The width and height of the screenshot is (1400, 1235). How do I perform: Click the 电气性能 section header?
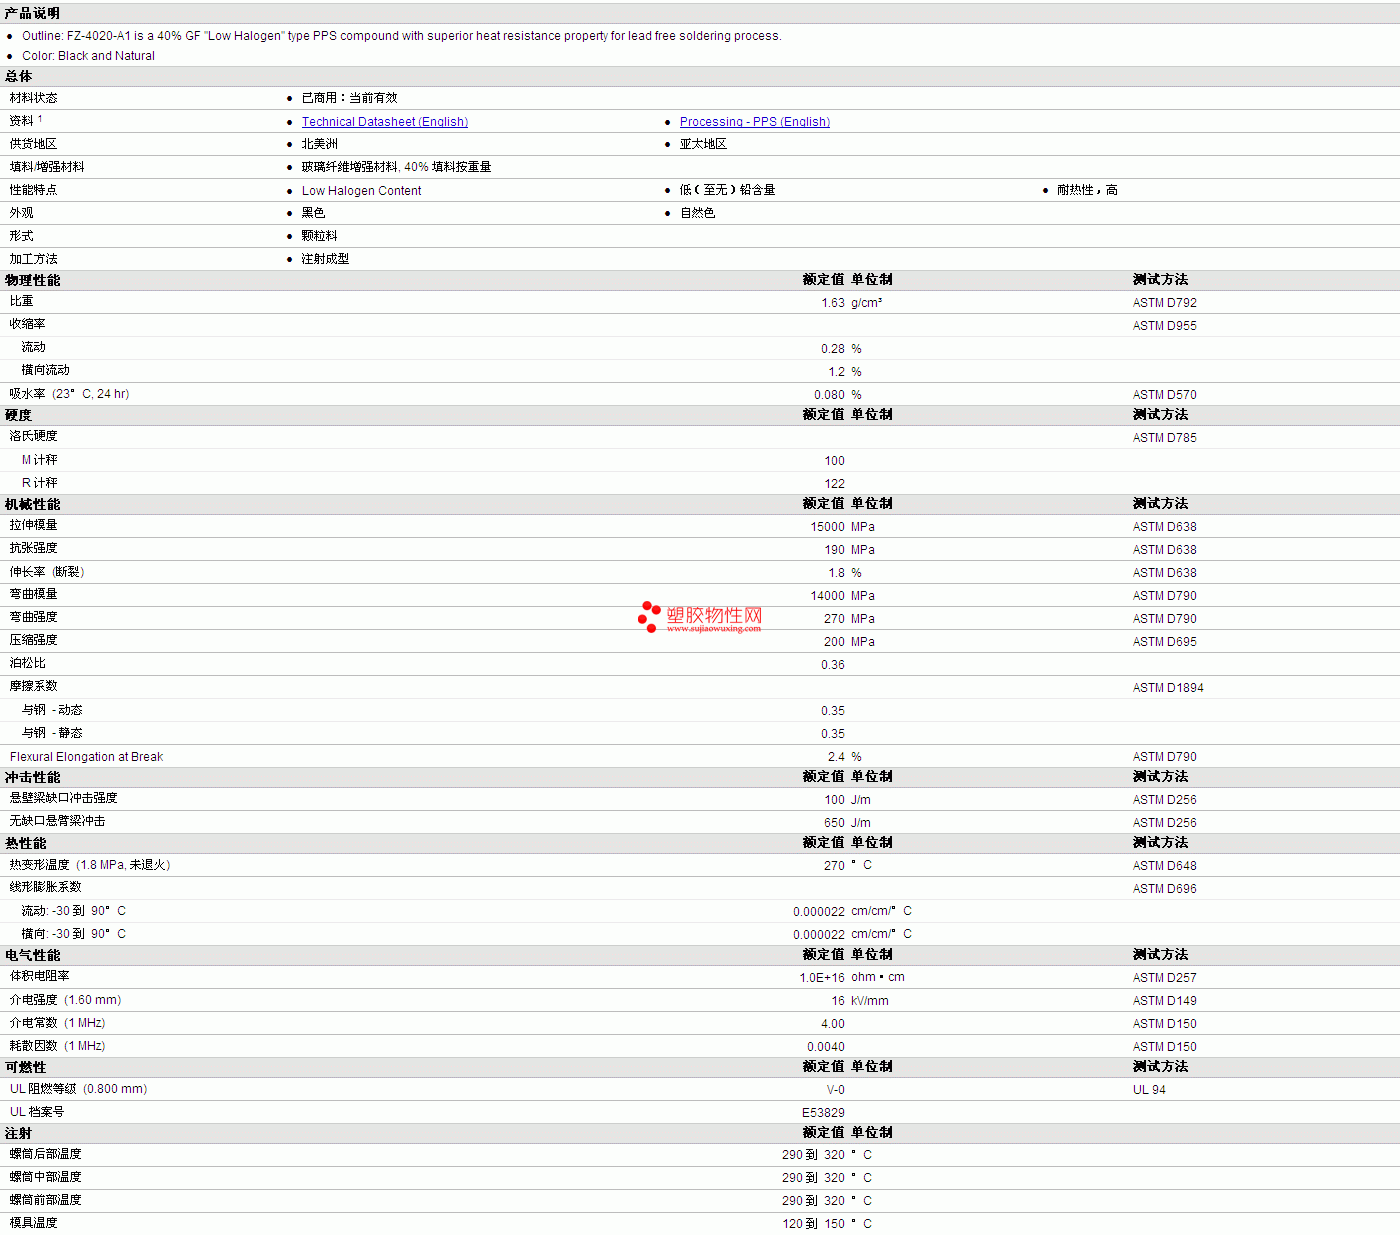(32, 955)
